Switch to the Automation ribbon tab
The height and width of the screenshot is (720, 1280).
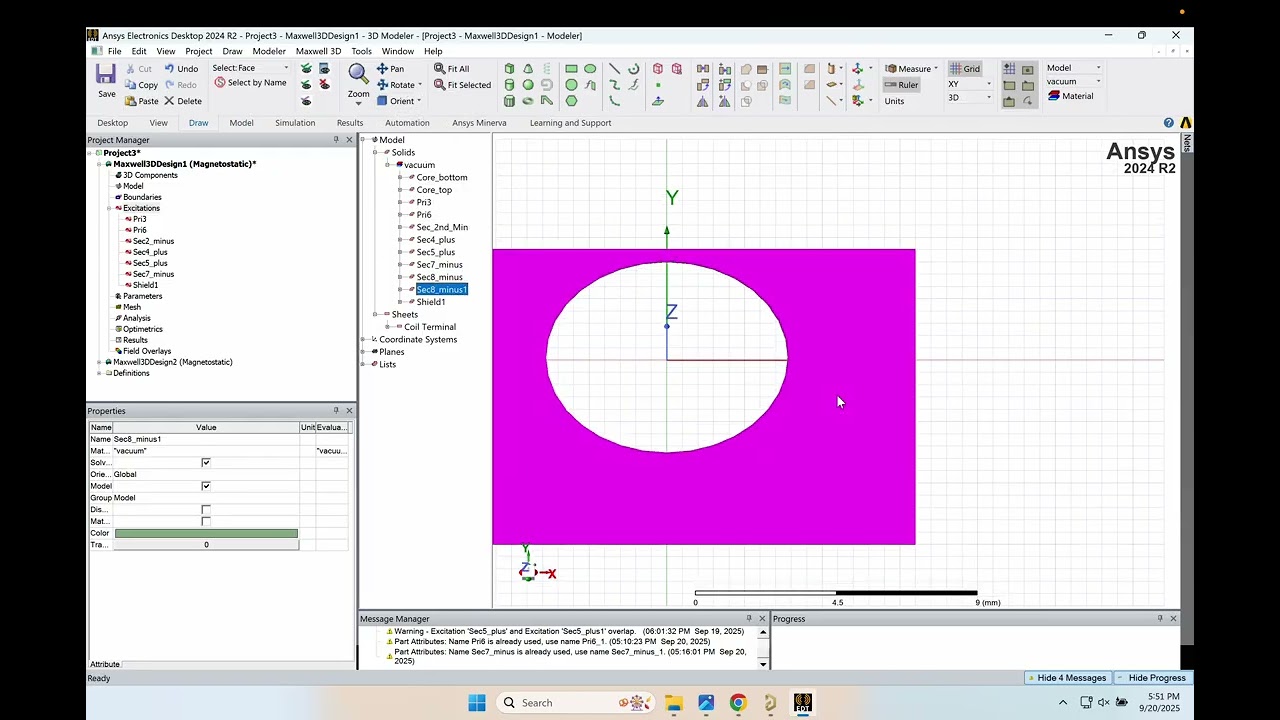407,123
